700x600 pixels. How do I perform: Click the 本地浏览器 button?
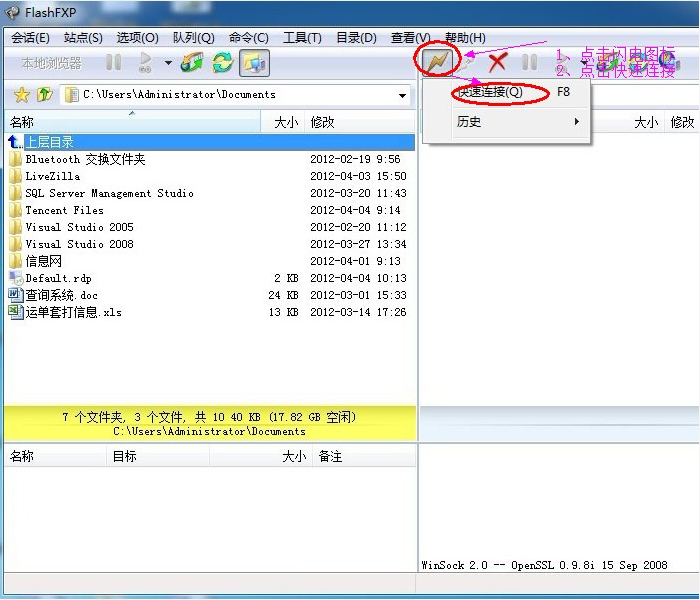pyautogui.click(x=52, y=63)
